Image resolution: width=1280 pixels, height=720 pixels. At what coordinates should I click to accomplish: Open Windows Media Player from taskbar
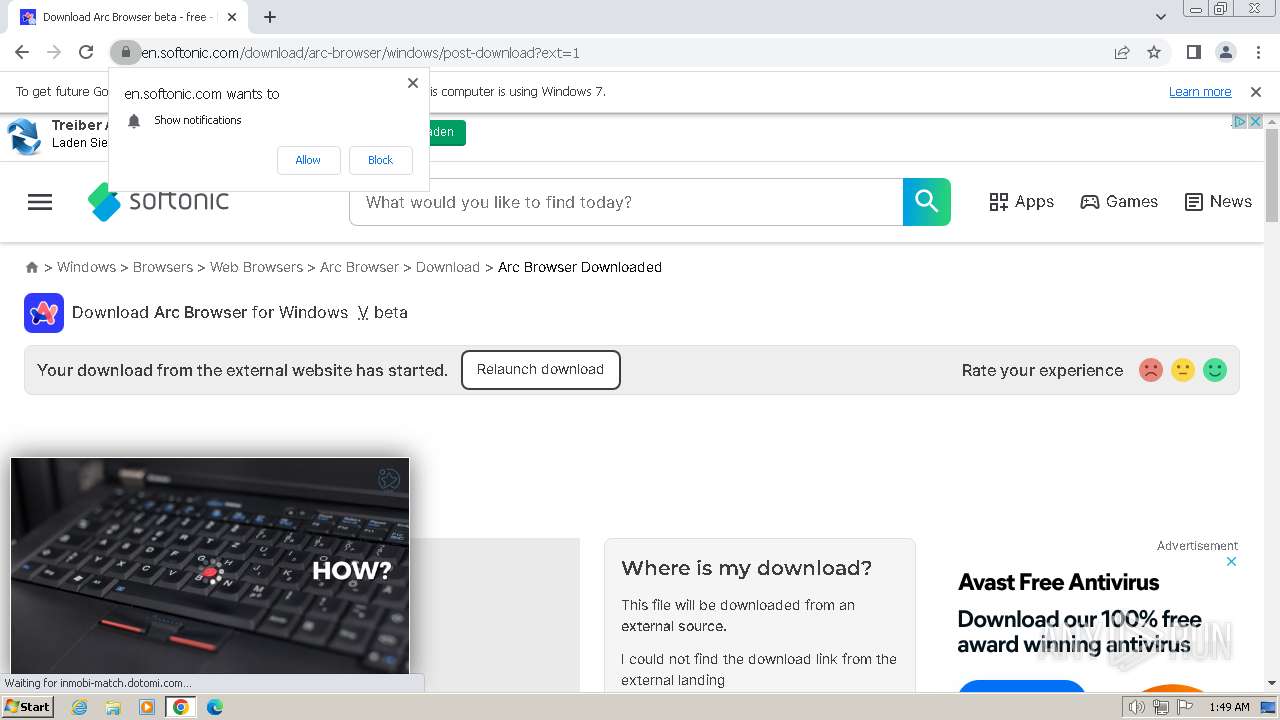click(147, 707)
